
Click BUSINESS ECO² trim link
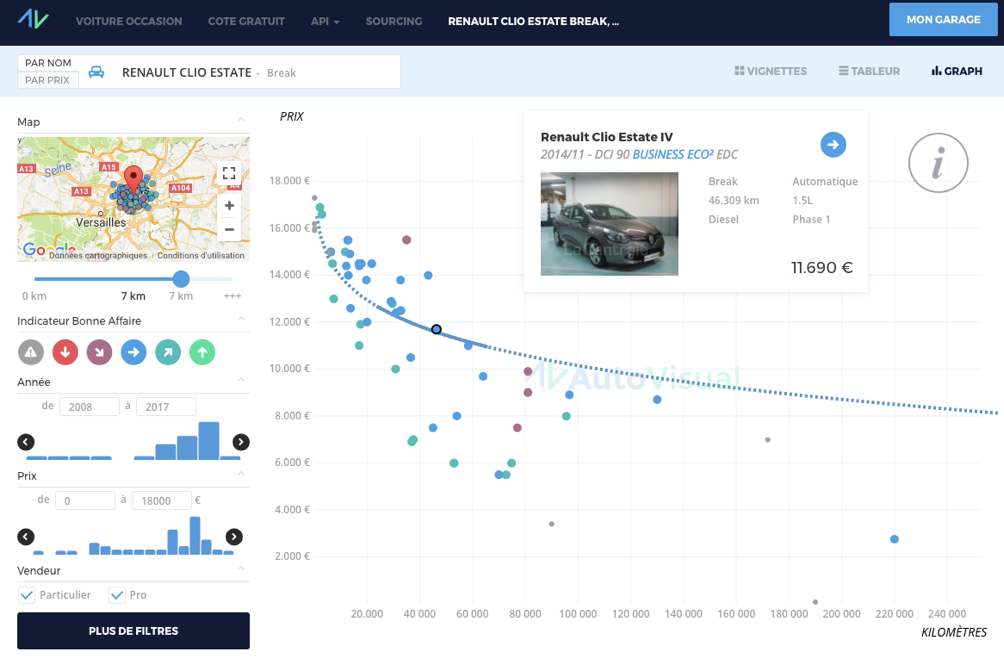[x=673, y=154]
